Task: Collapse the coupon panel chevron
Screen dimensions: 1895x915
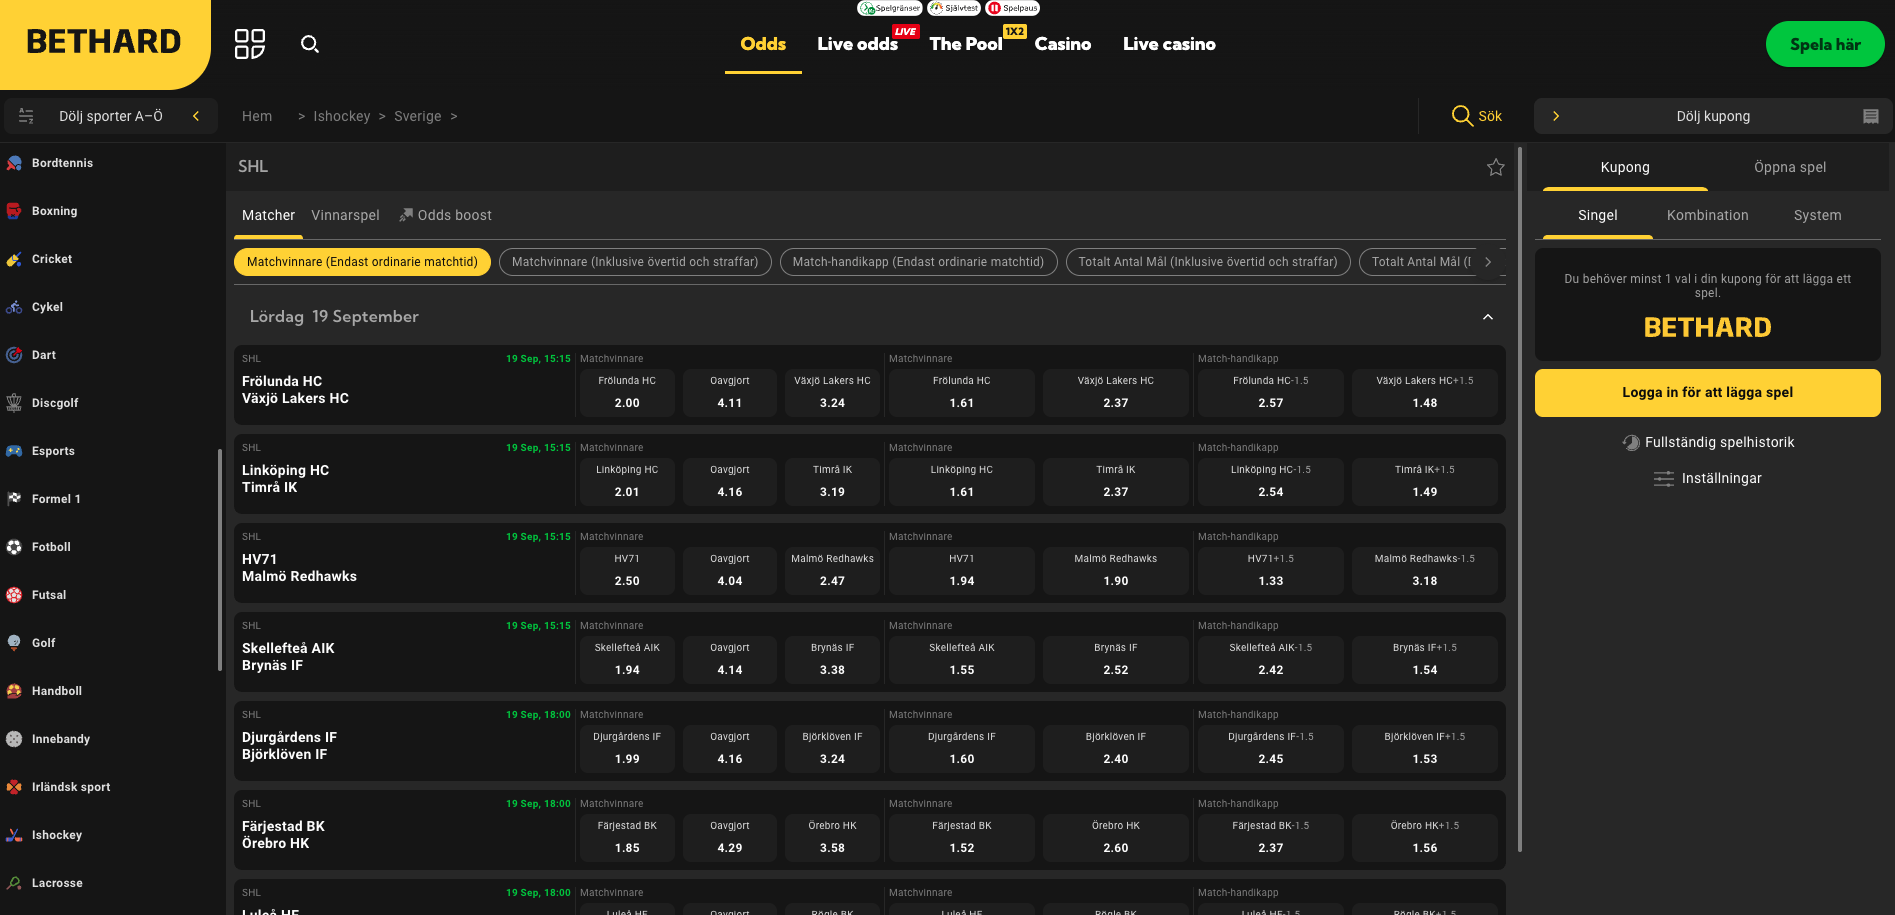Action: pos(1556,116)
